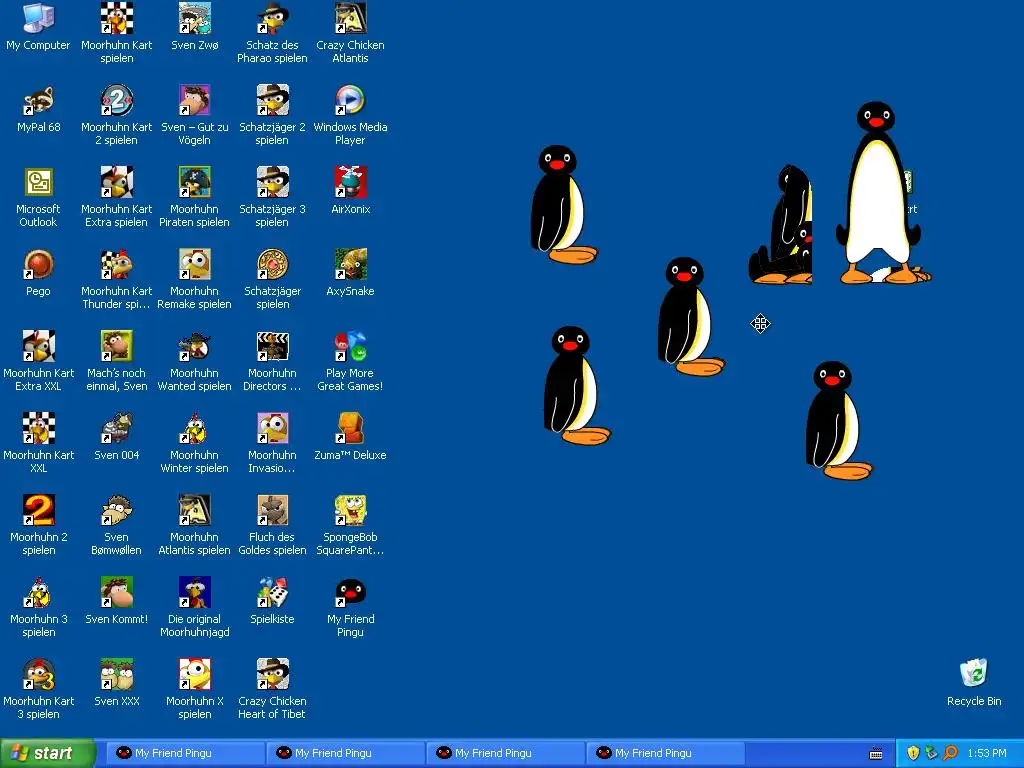Open the SpongeBob SquarePants shortcut

click(x=351, y=510)
